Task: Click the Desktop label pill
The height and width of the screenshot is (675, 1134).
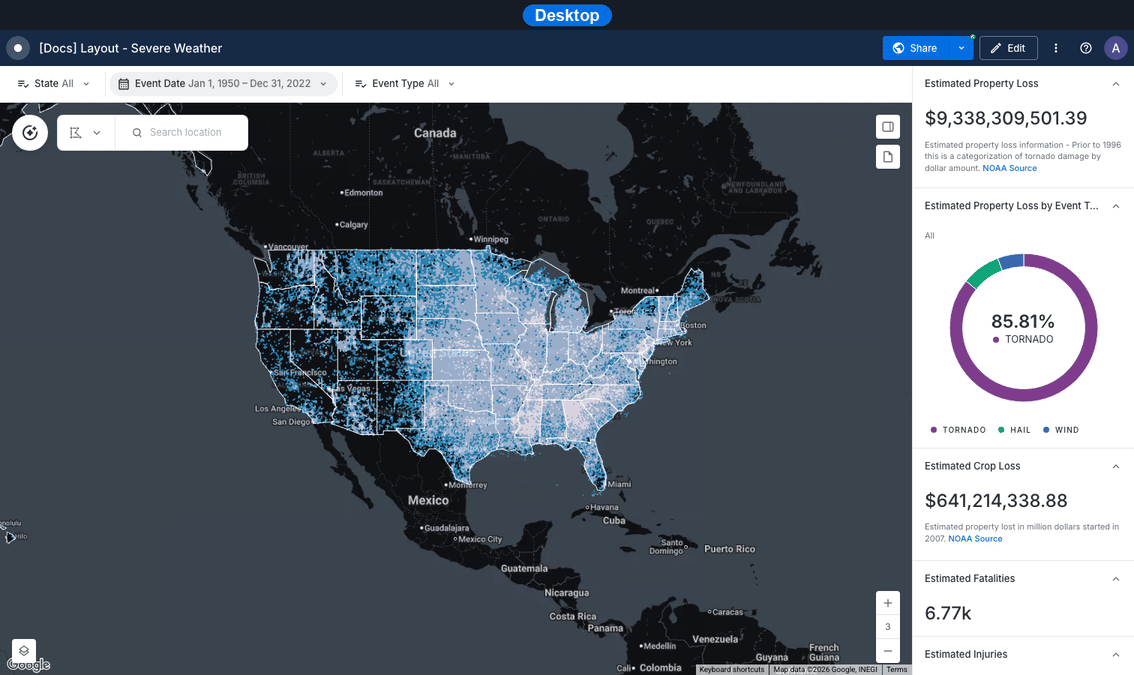Action: 567,15
